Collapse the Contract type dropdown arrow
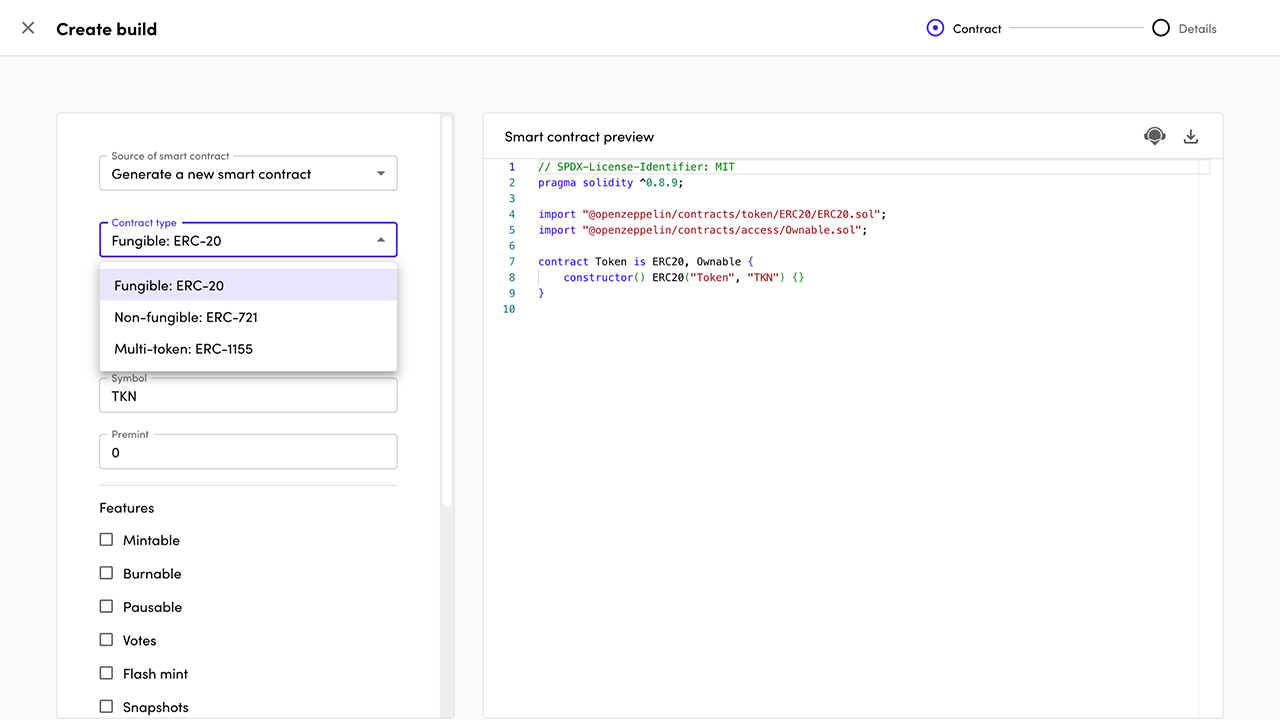 [x=380, y=240]
